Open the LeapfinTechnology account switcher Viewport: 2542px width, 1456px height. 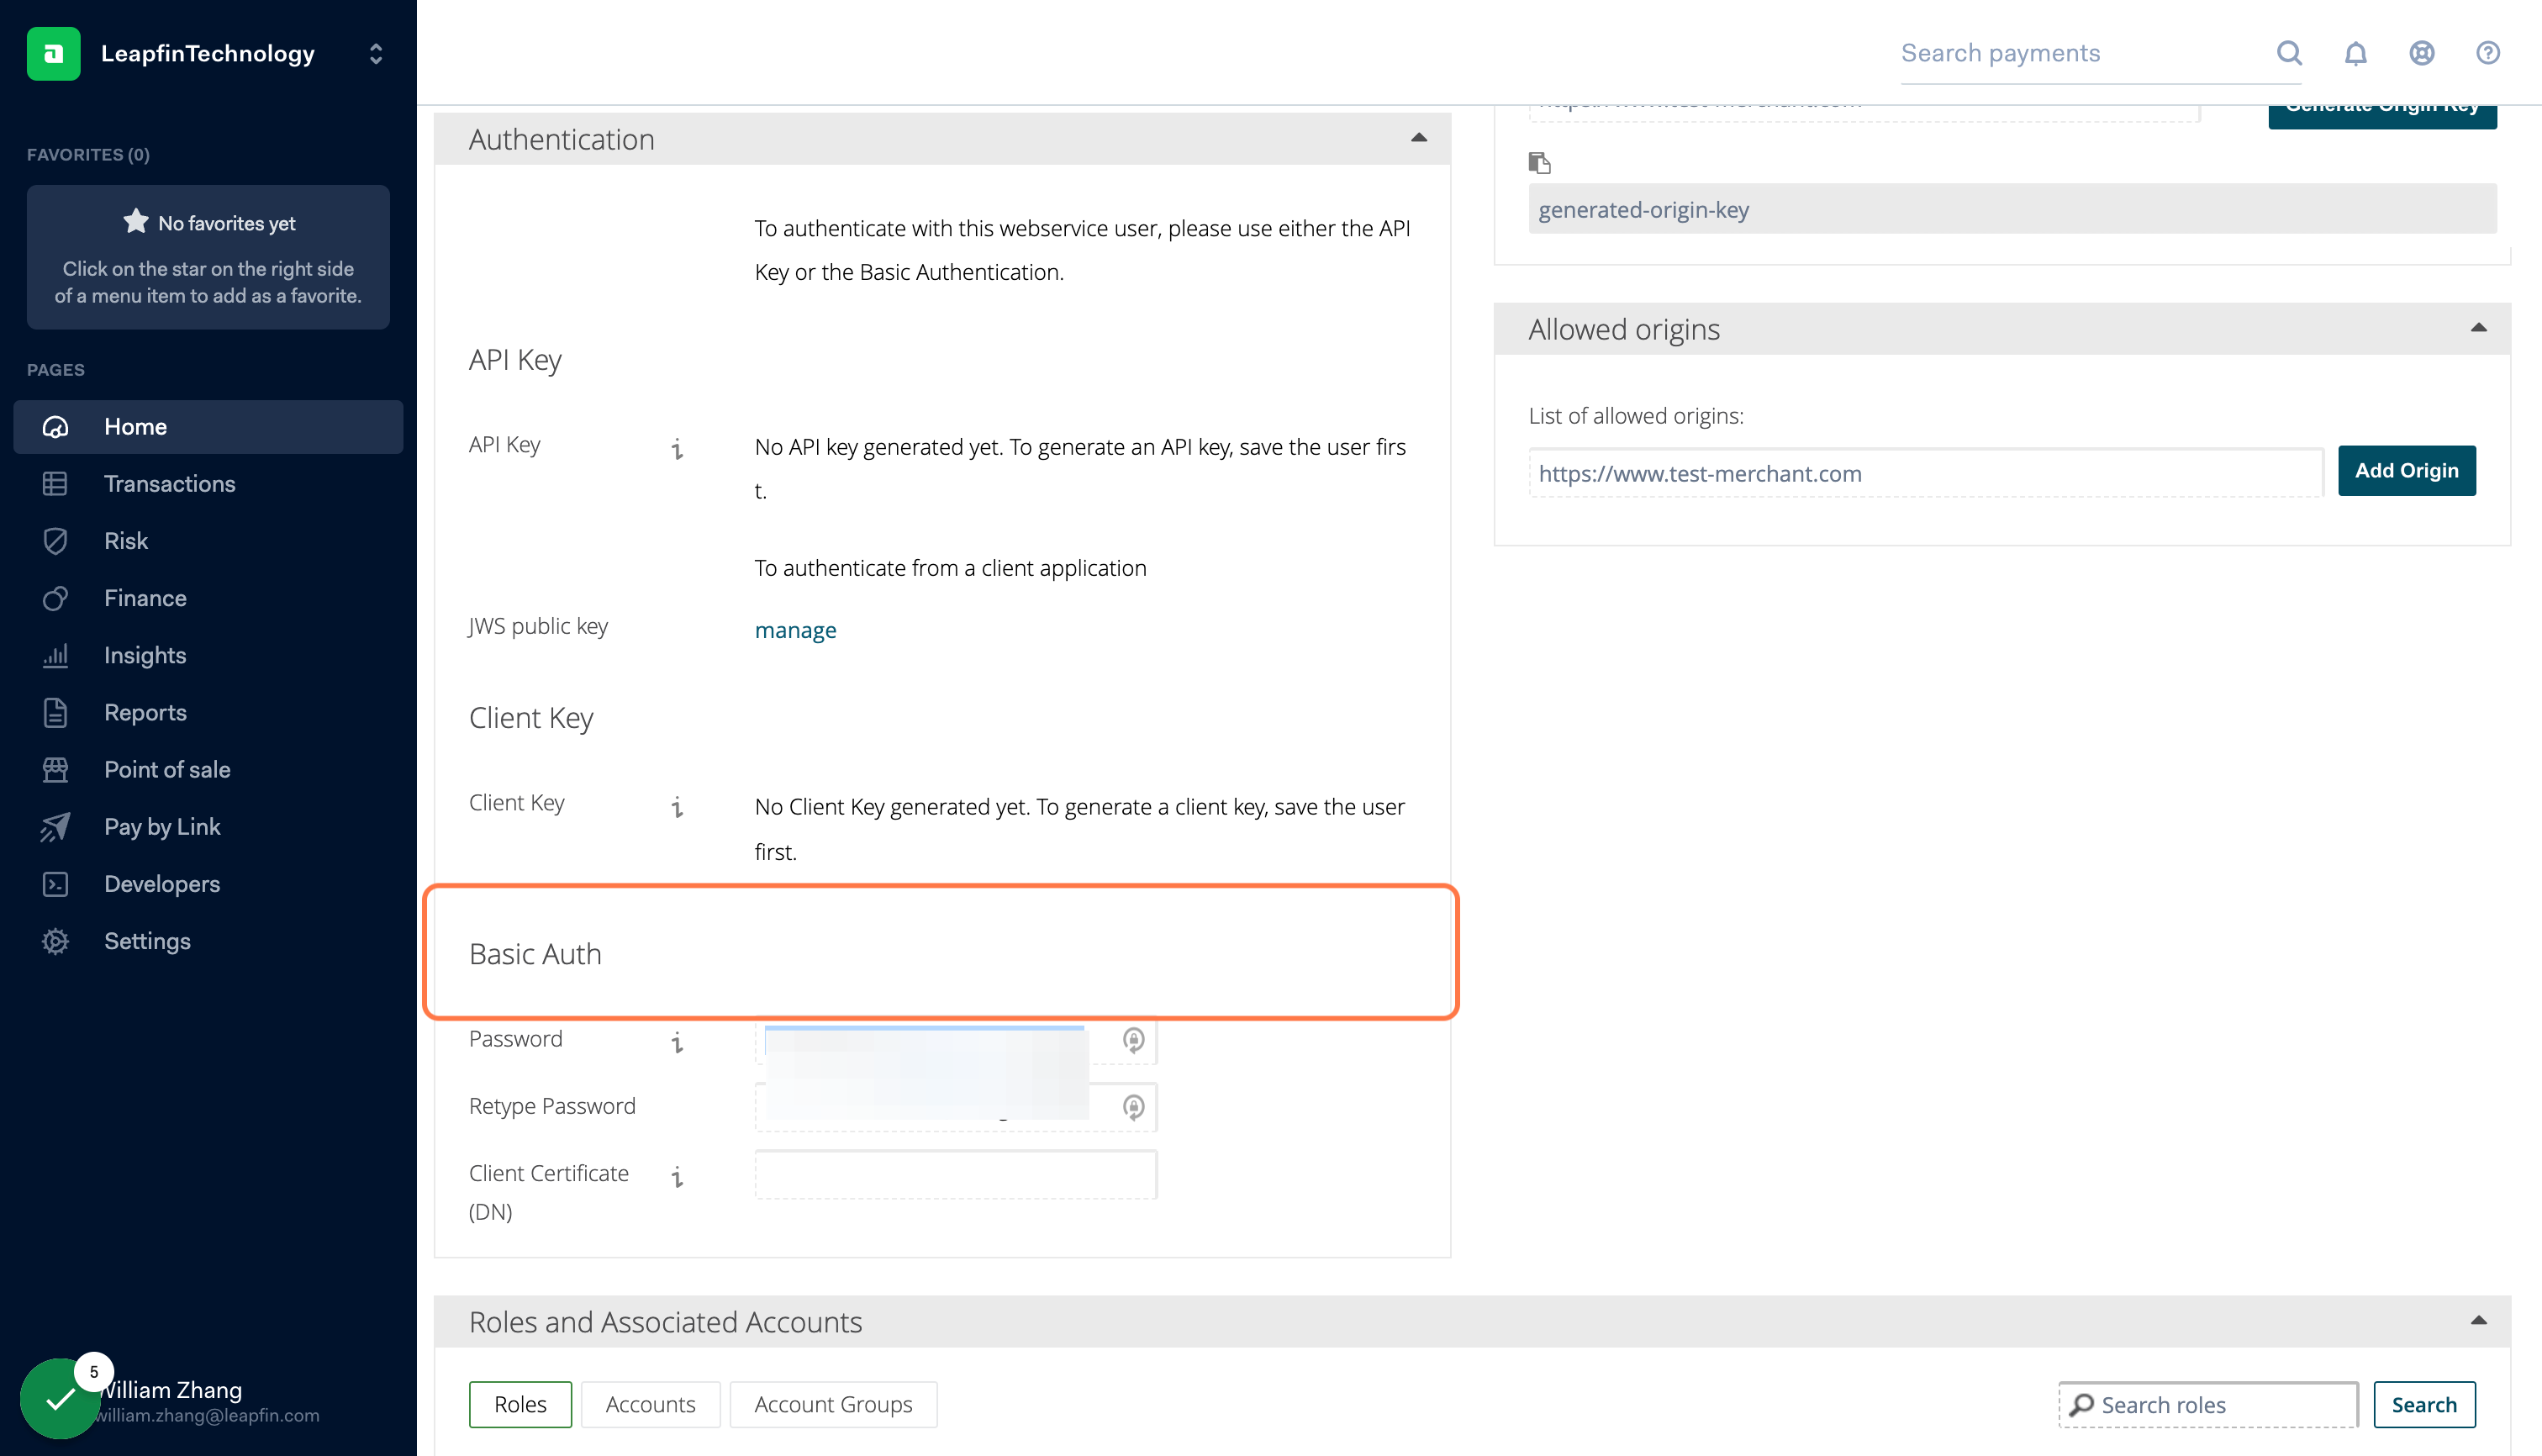375,53
